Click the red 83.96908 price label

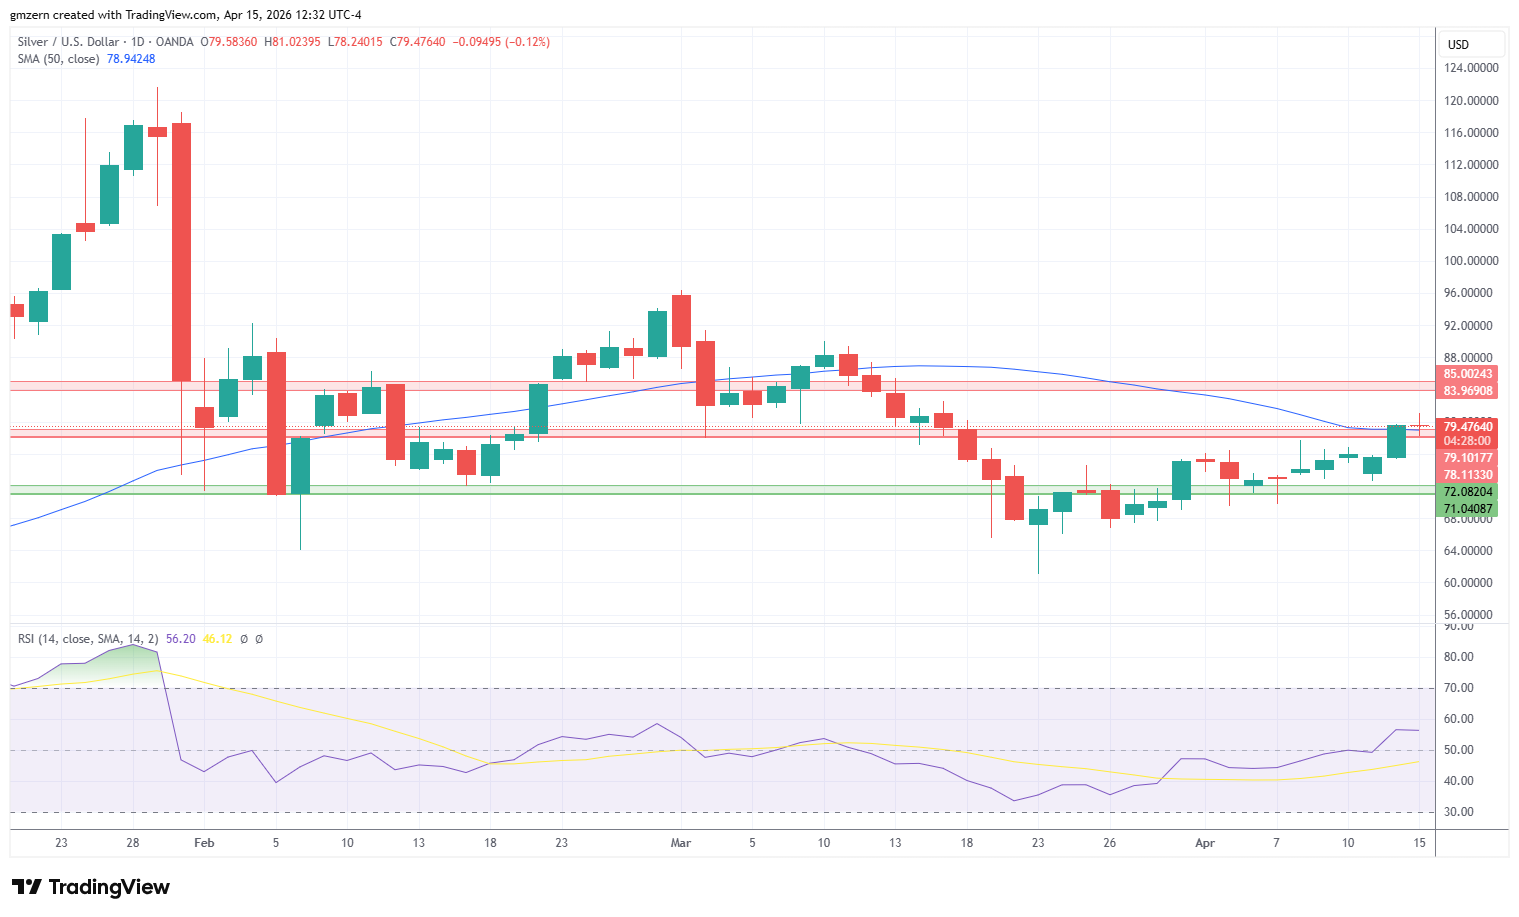(1468, 391)
